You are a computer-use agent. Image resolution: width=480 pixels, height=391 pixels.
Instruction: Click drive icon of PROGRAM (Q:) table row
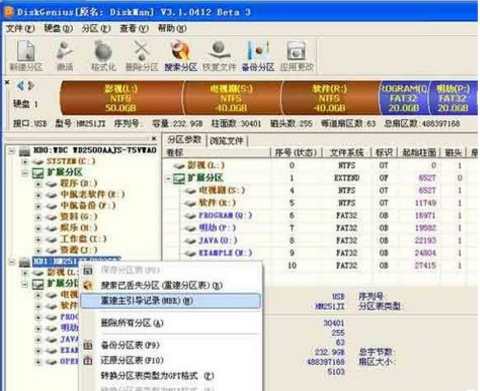coord(190,216)
